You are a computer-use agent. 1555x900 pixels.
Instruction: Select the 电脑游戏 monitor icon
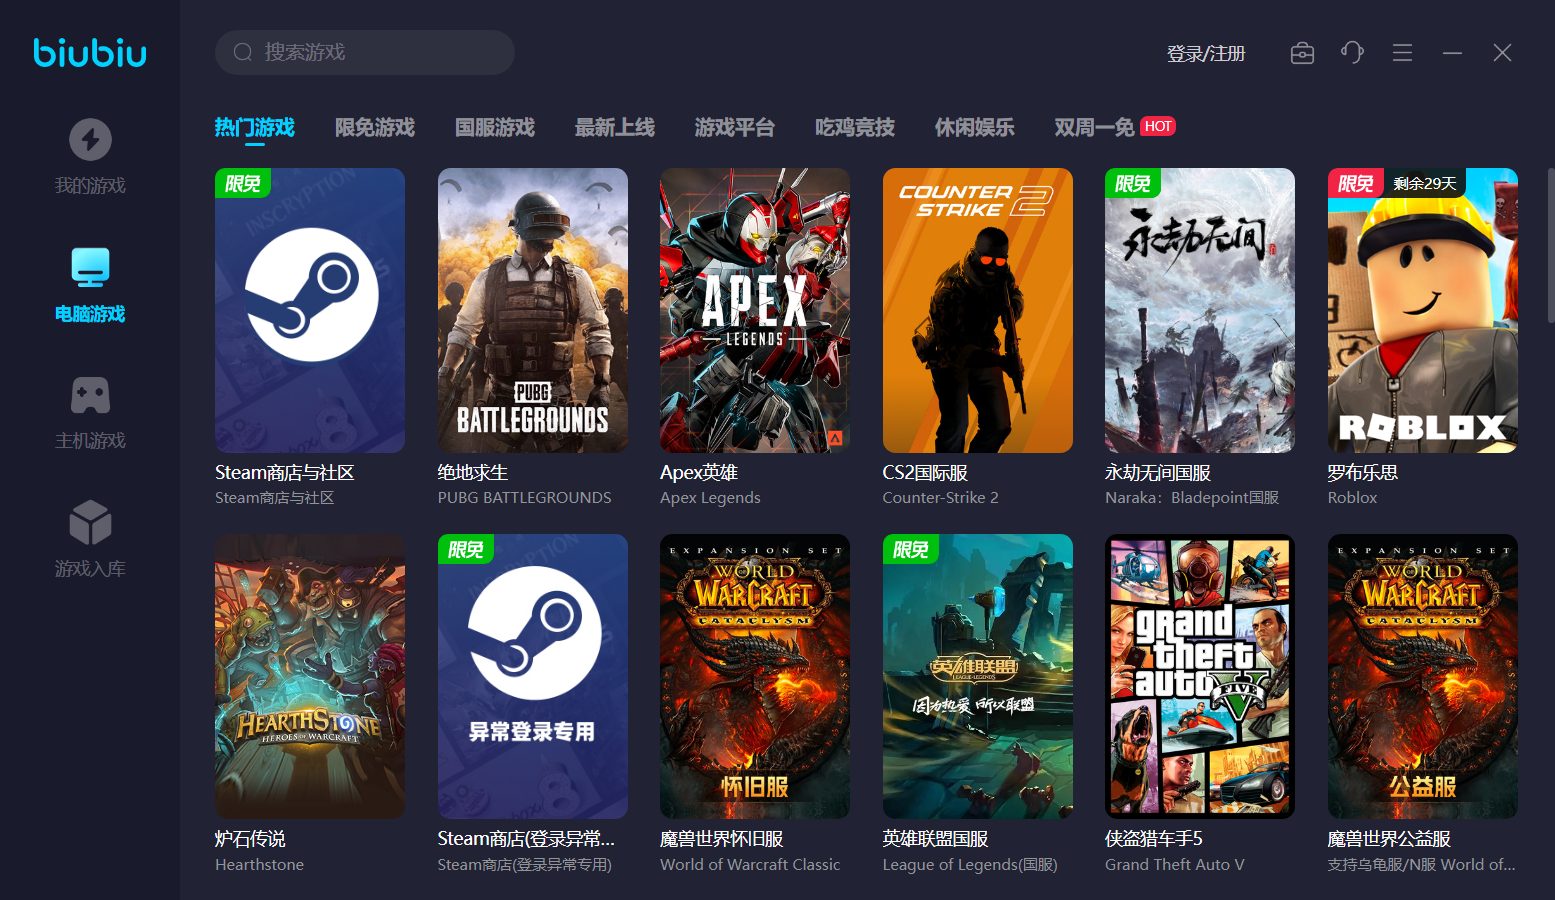90,267
